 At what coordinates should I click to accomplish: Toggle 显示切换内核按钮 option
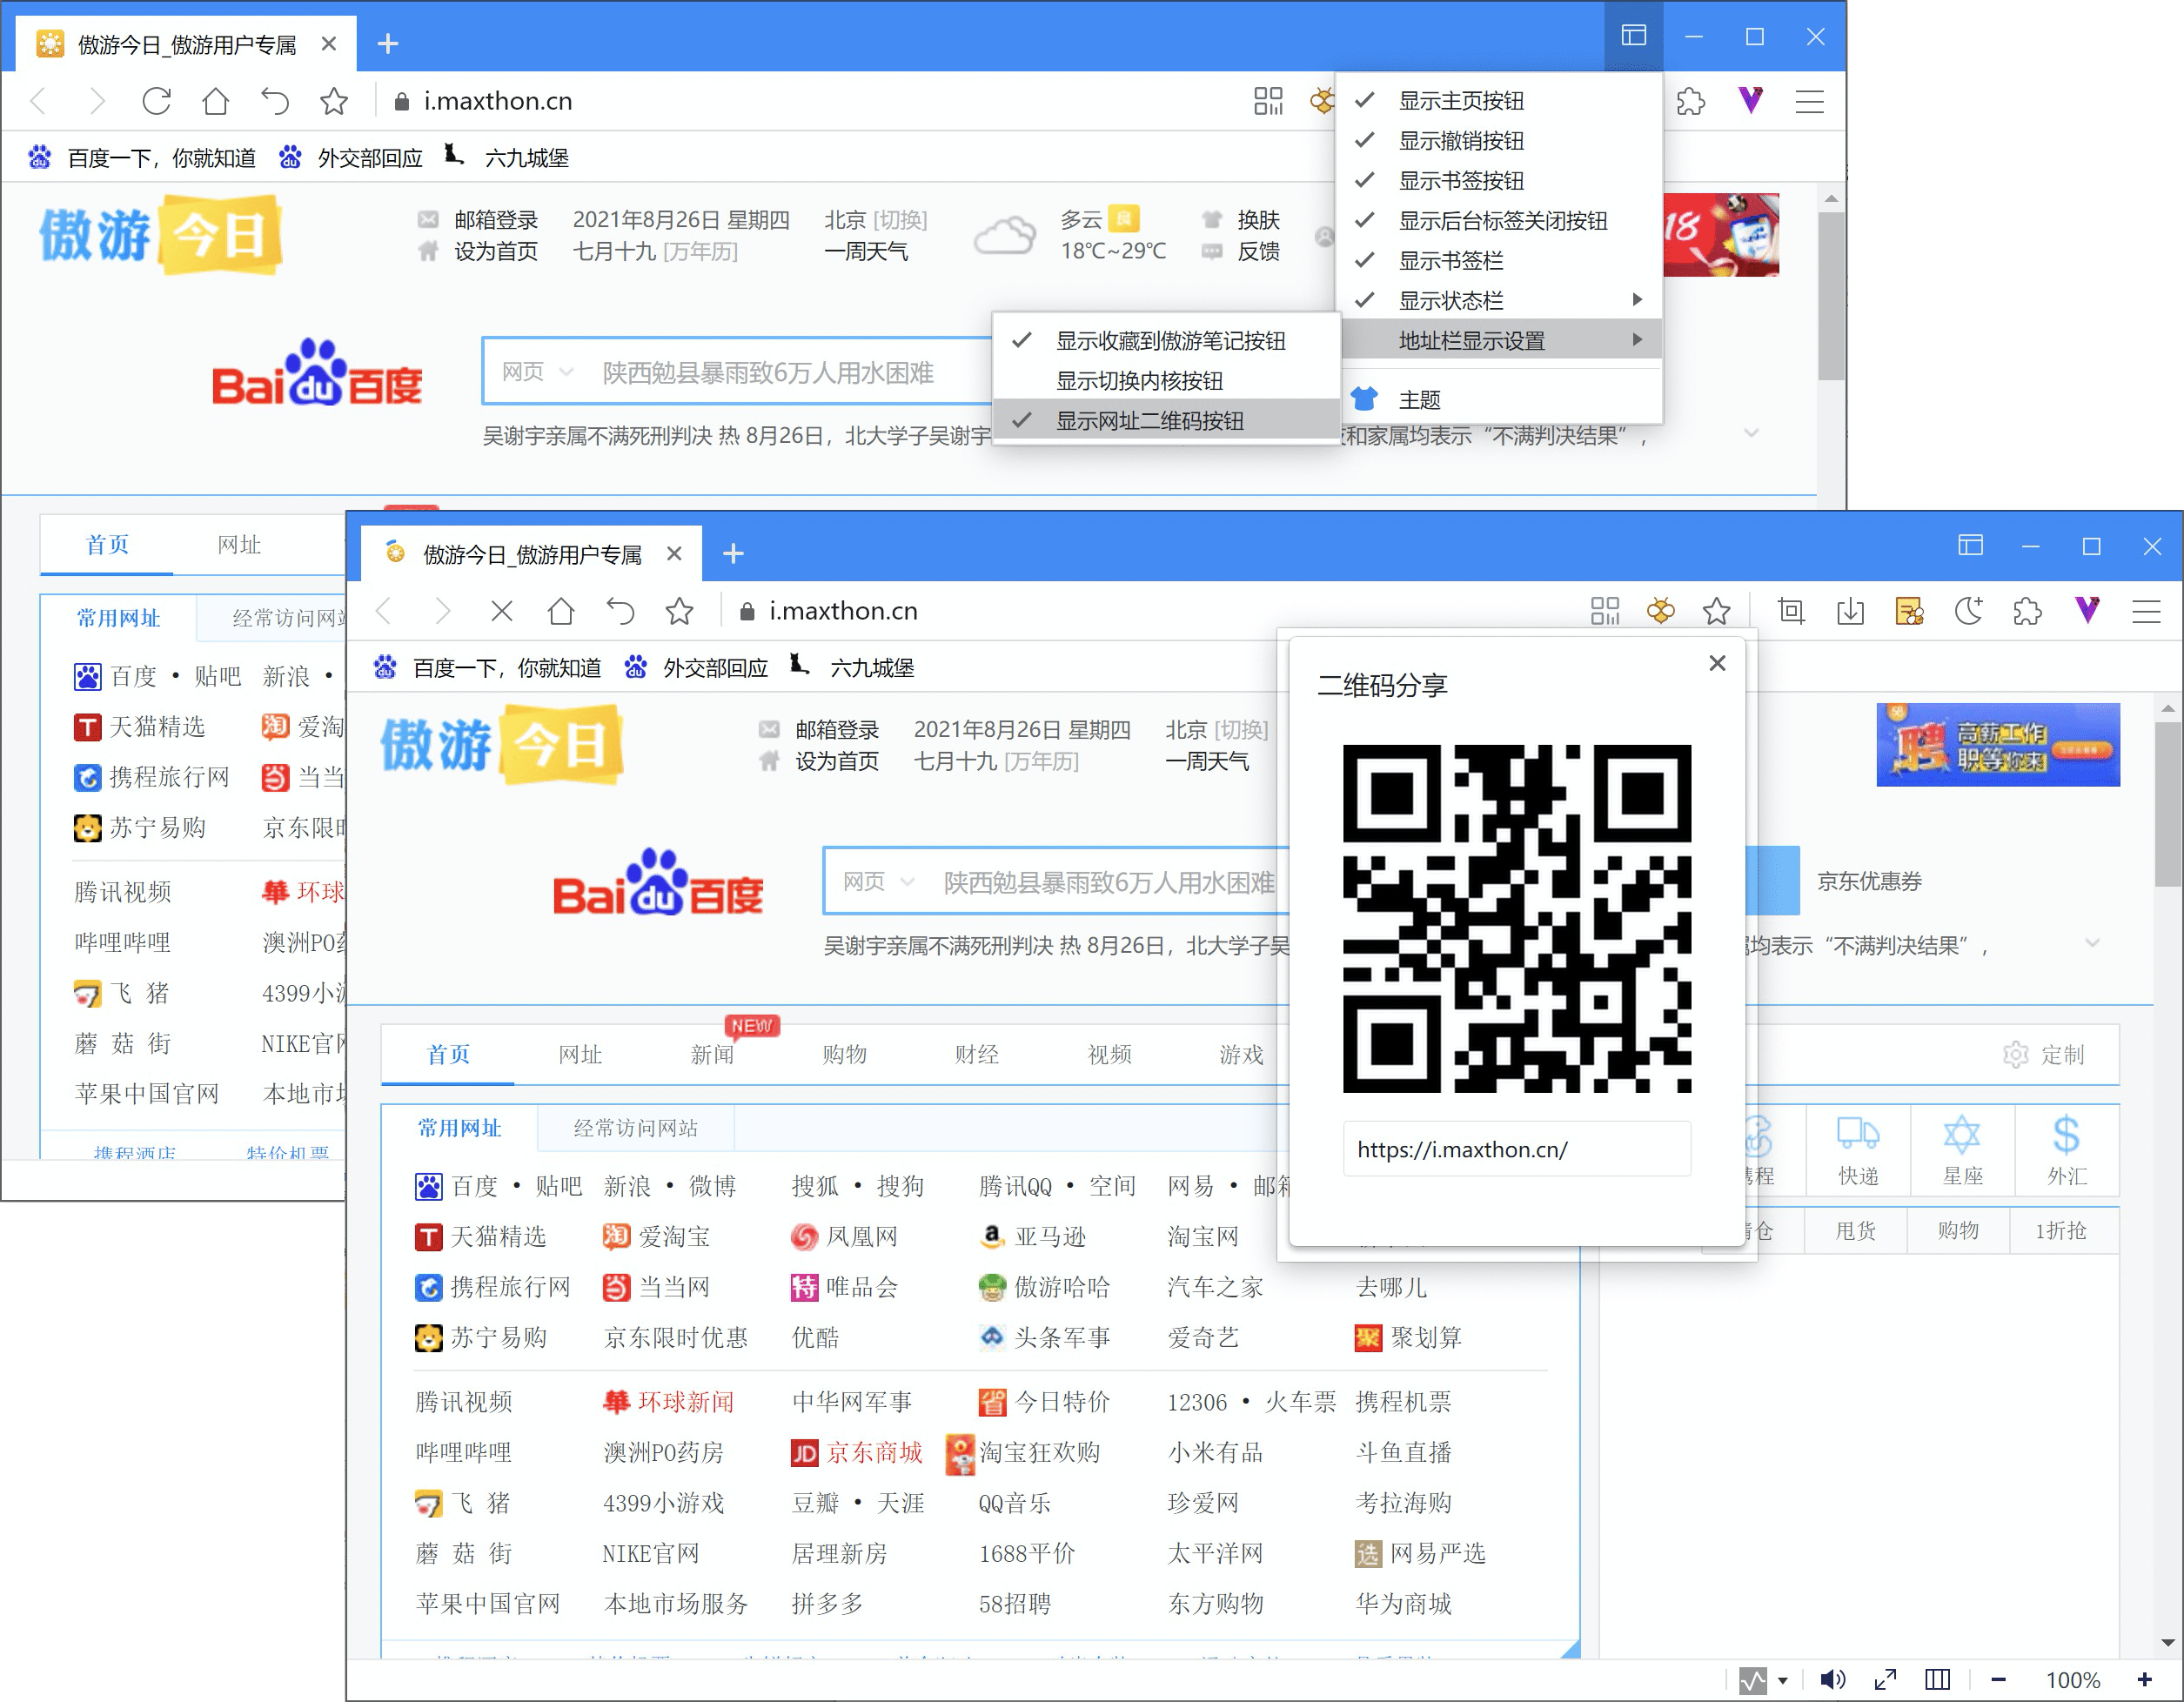pyautogui.click(x=1166, y=381)
